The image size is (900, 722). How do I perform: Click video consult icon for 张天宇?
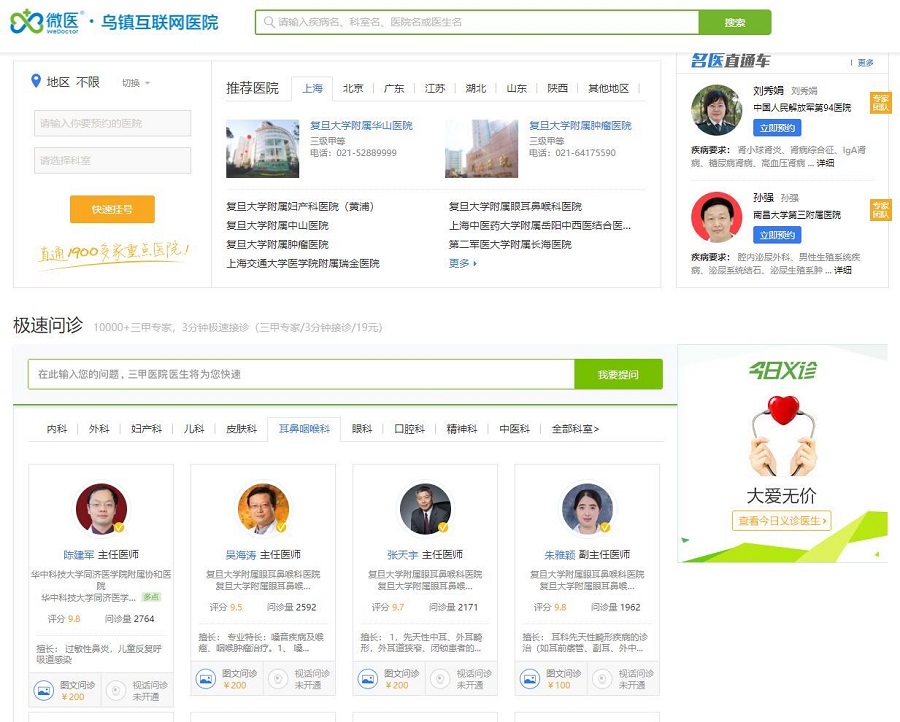pos(440,679)
